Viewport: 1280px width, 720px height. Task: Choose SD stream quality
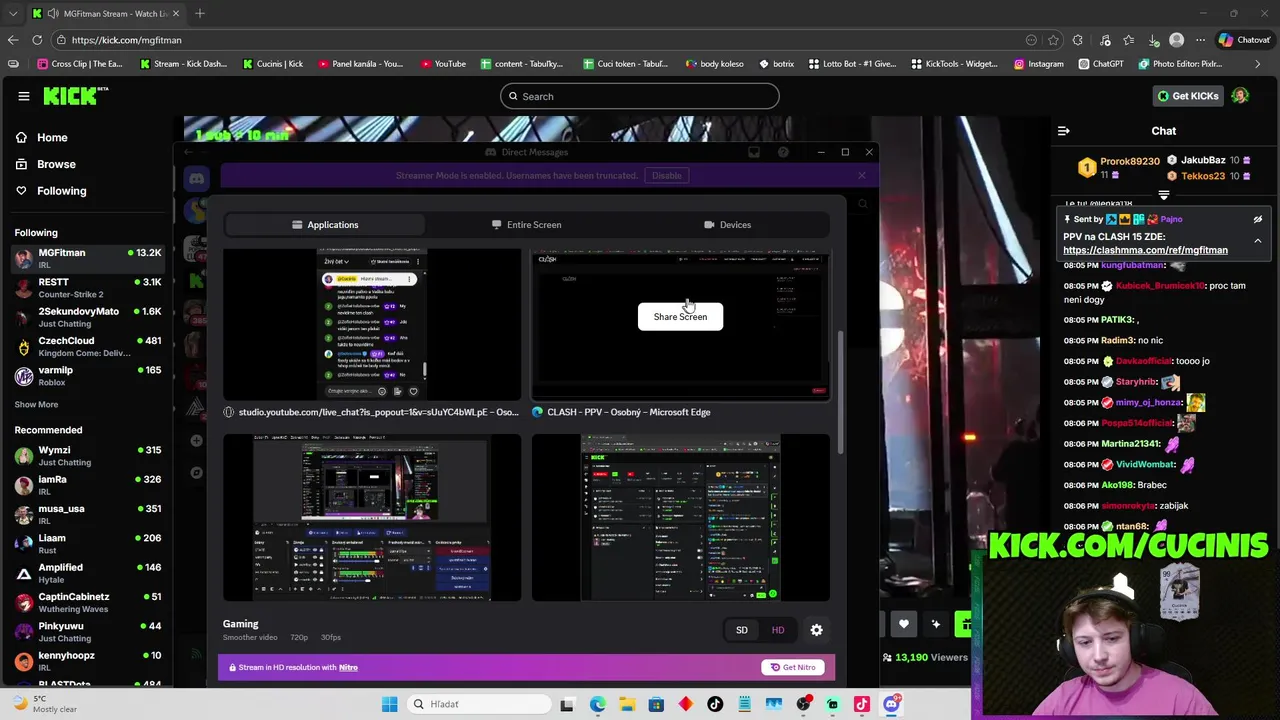tap(742, 630)
